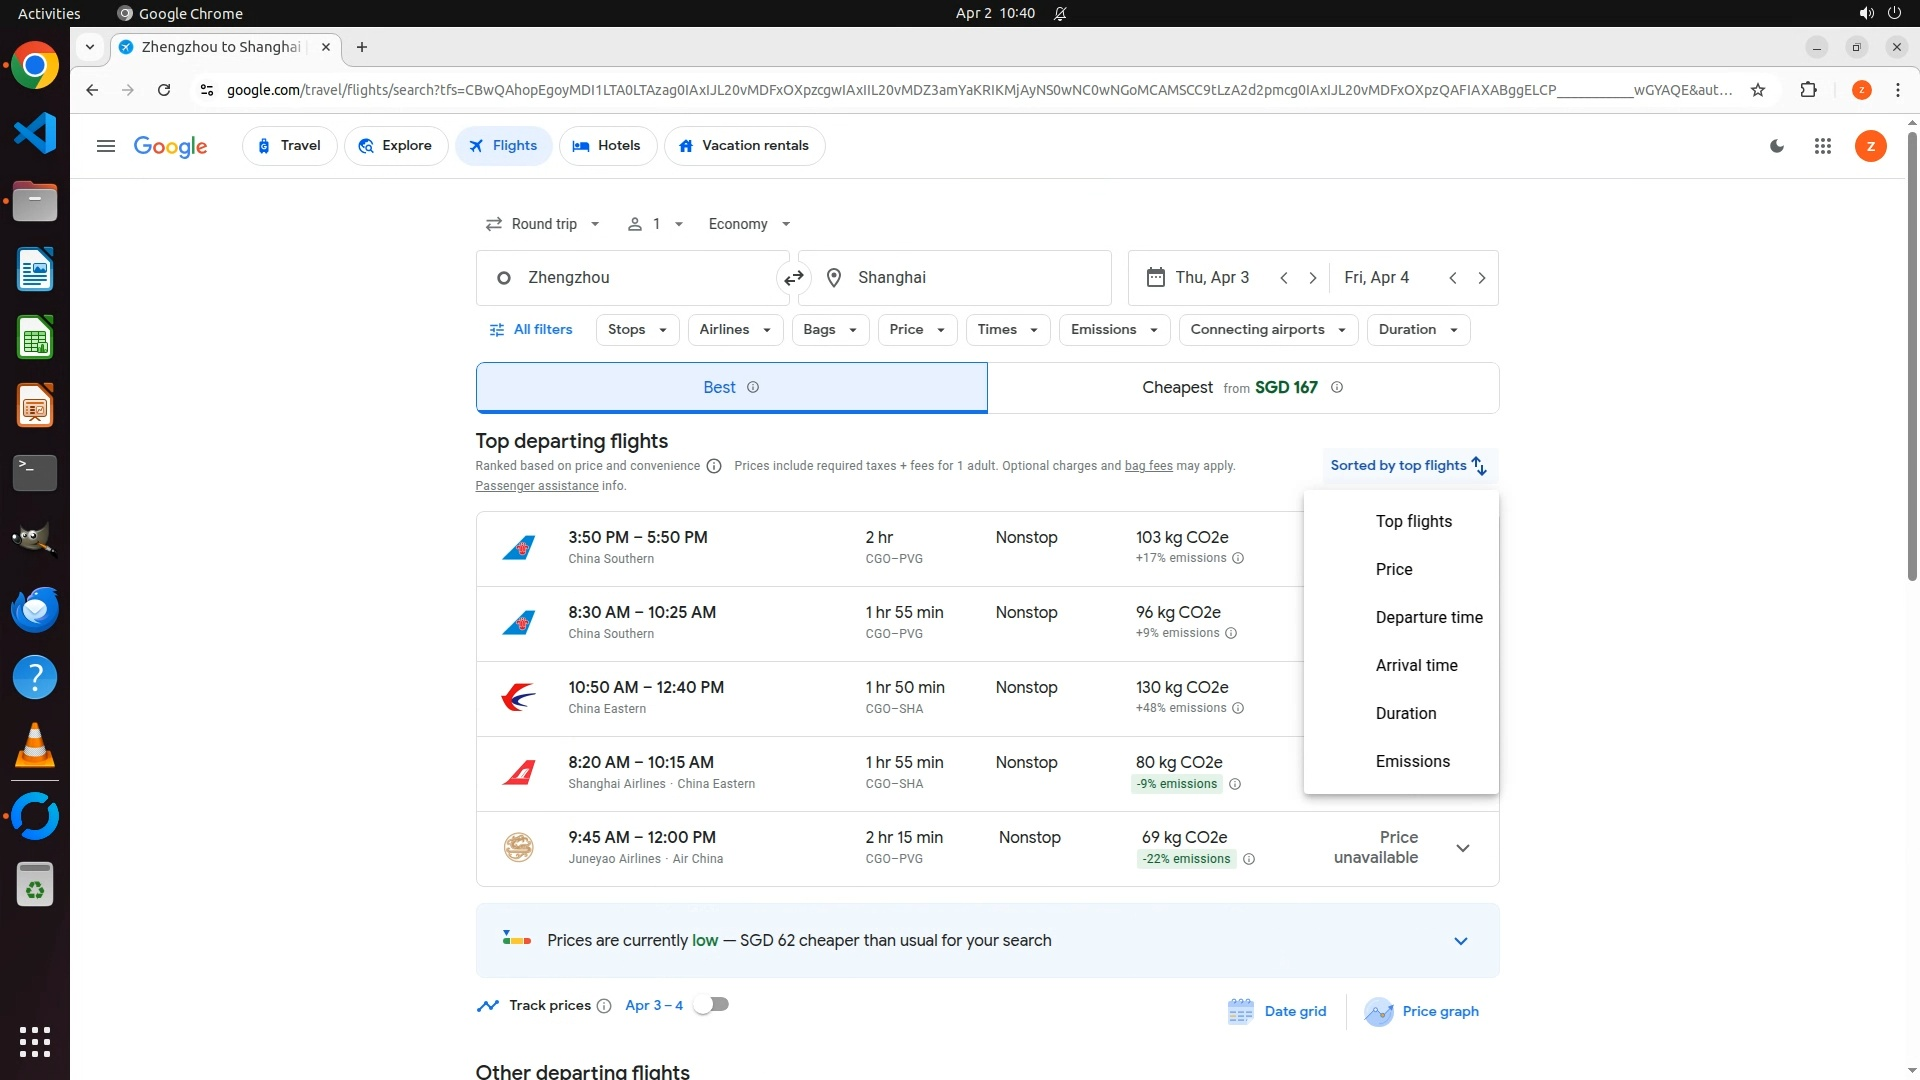
Task: Expand the low prices insight banner
Action: (1460, 941)
